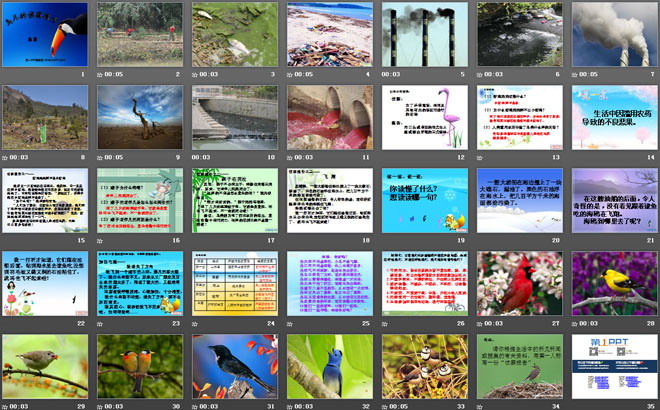Click the transition star beneath flamingo slide 12
Image resolution: width=660 pixels, height=410 pixels.
pyautogui.click(x=384, y=157)
